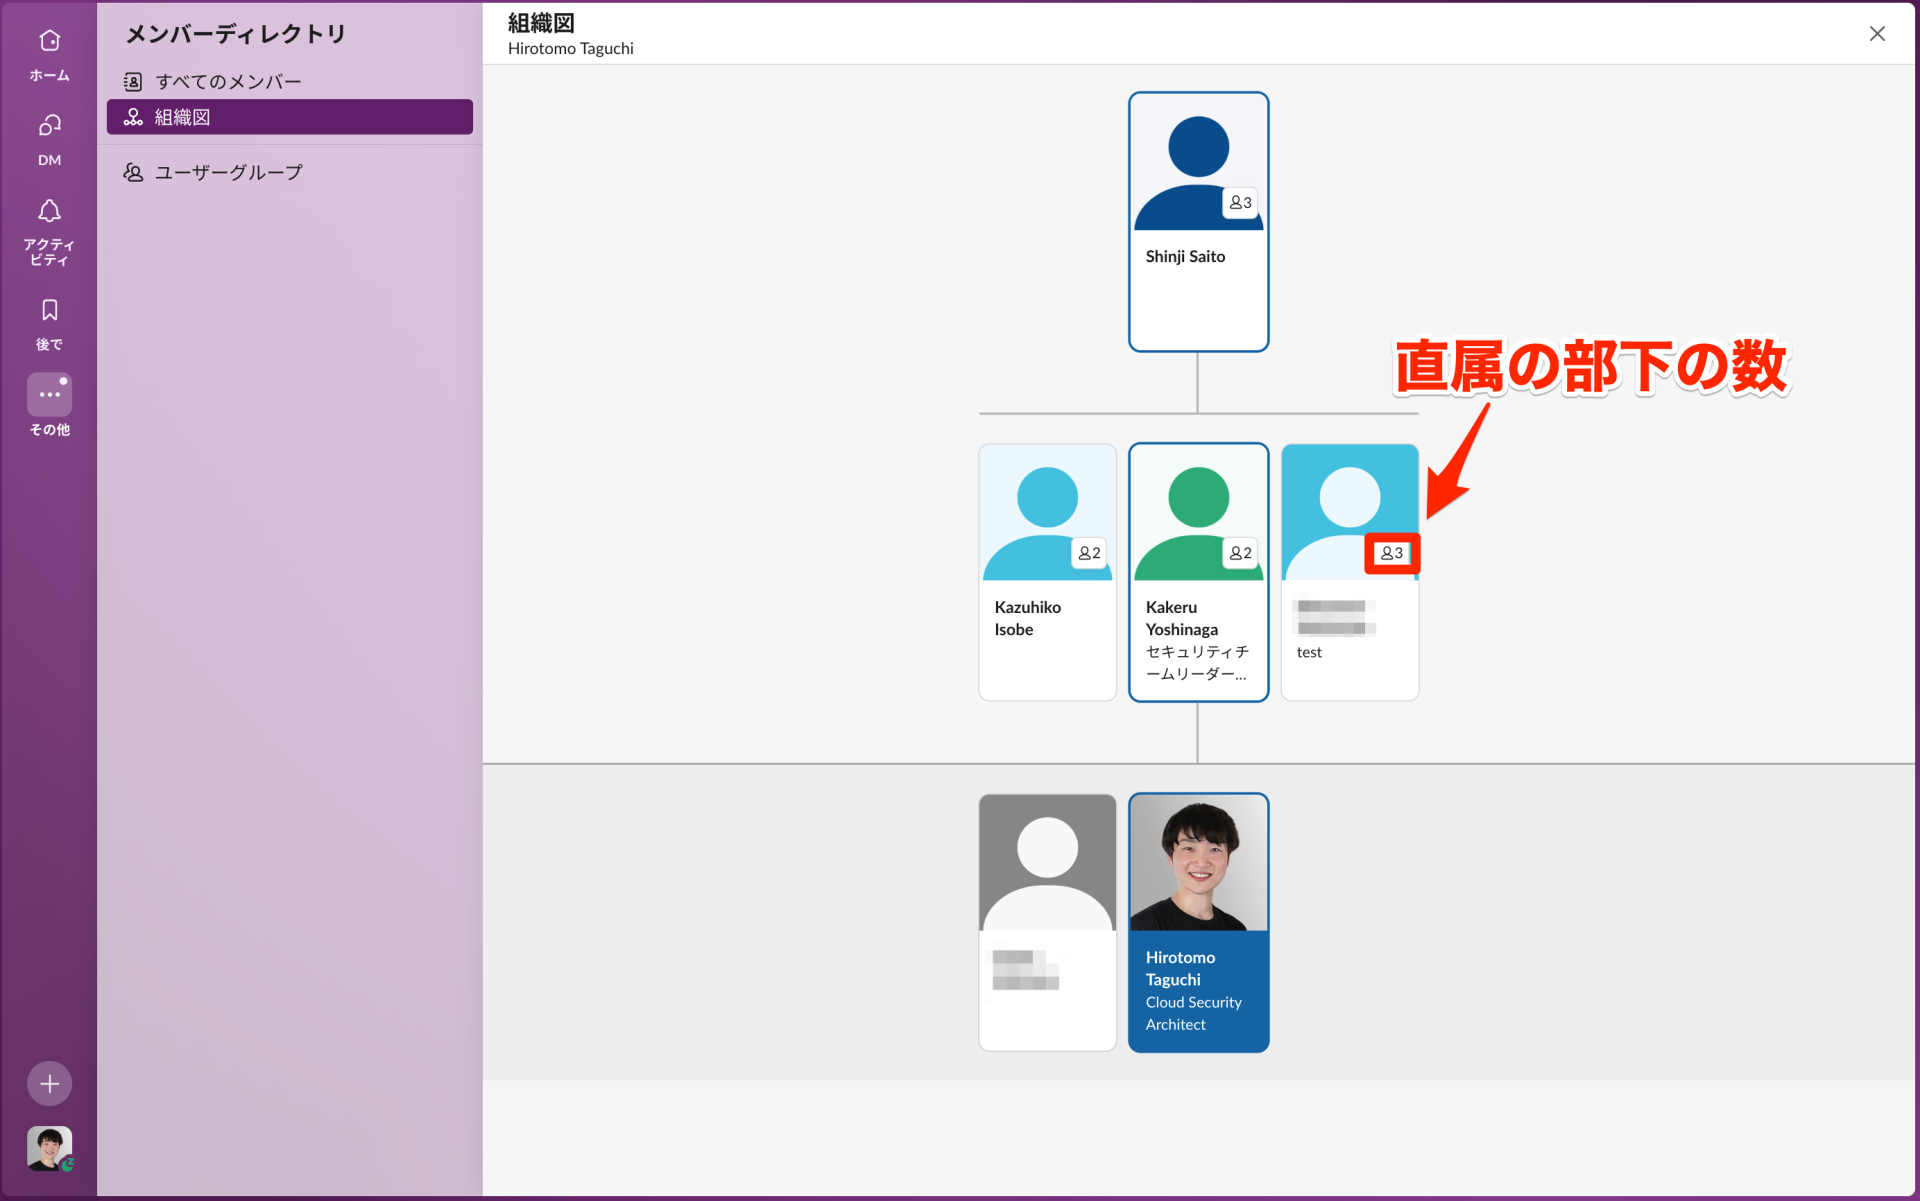
Task: Open the ホーム icon in the left rail
Action: coord(49,41)
